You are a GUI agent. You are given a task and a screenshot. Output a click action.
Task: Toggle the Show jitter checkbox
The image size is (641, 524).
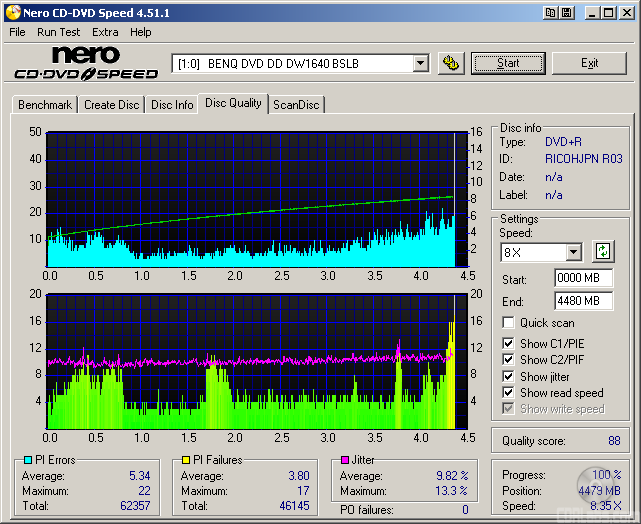(x=509, y=377)
